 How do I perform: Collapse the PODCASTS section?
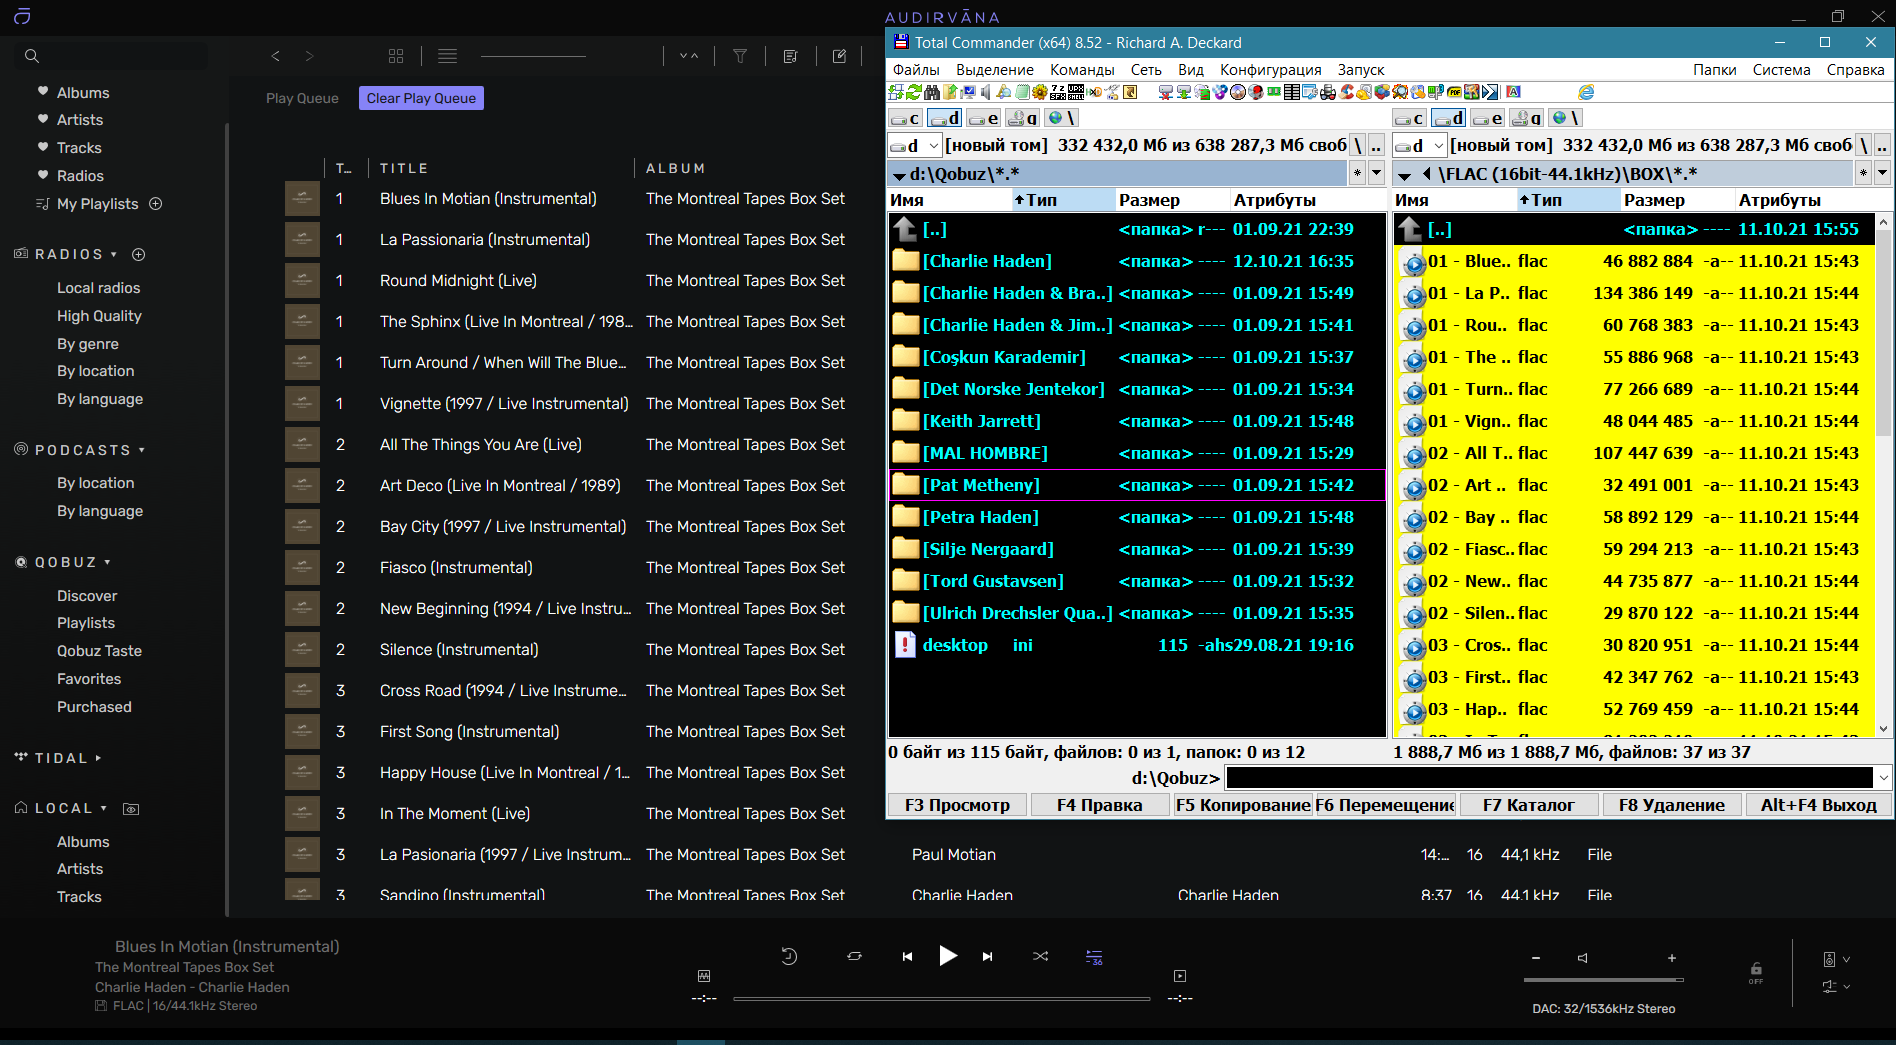[x=142, y=451]
